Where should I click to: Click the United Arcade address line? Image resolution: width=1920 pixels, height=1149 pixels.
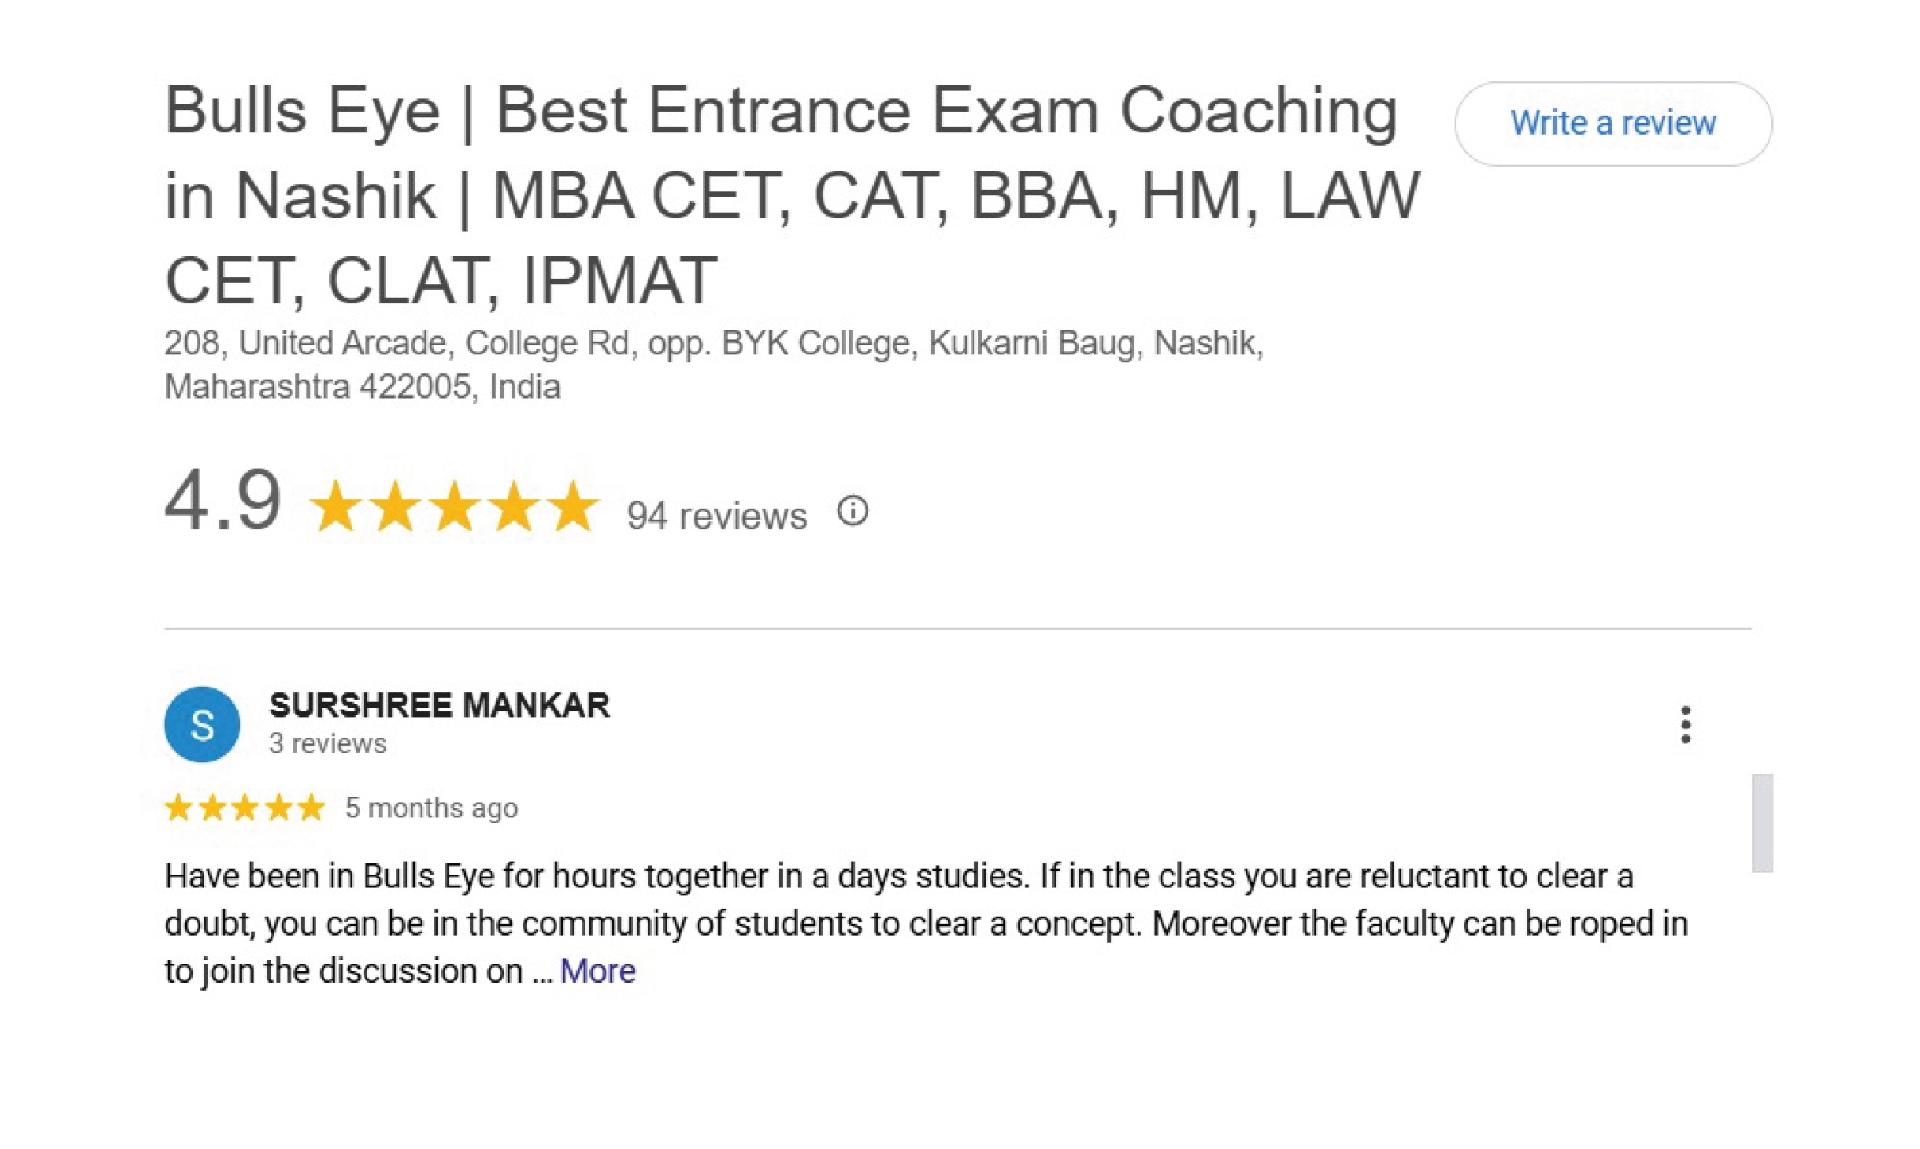click(713, 343)
